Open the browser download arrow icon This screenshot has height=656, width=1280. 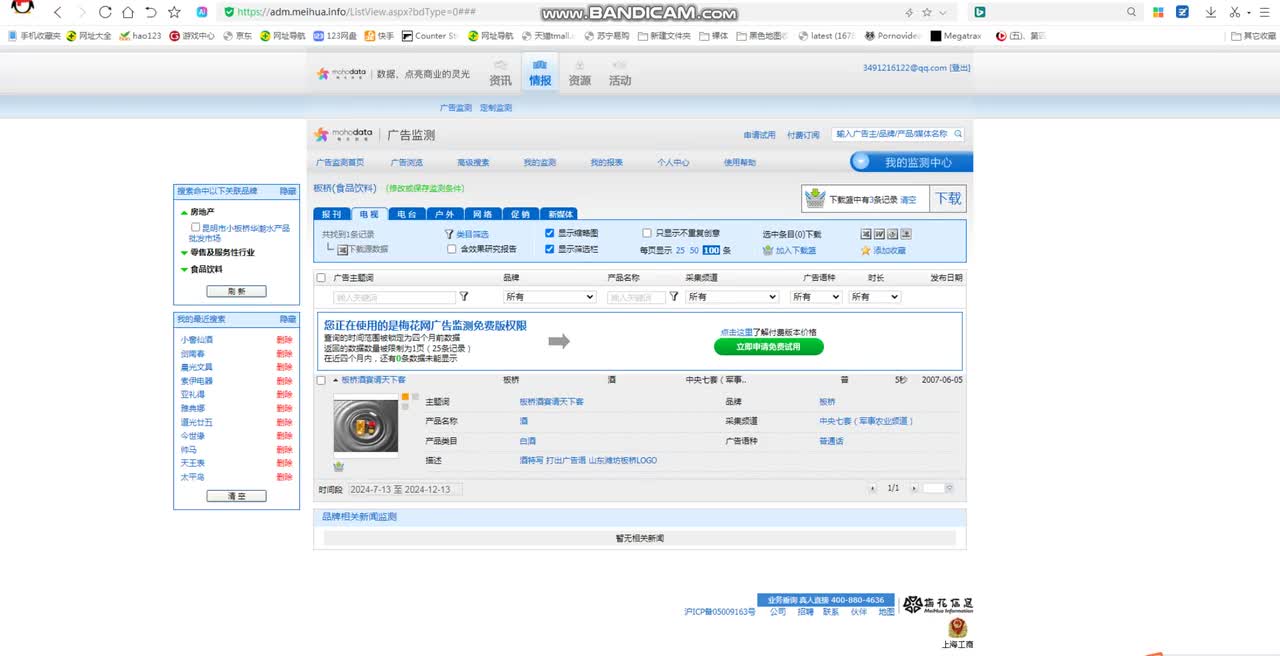click(x=1211, y=12)
